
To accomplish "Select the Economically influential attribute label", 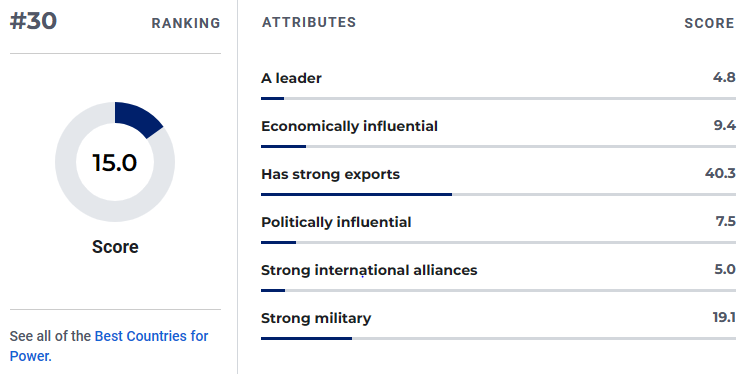I will coord(349,126).
